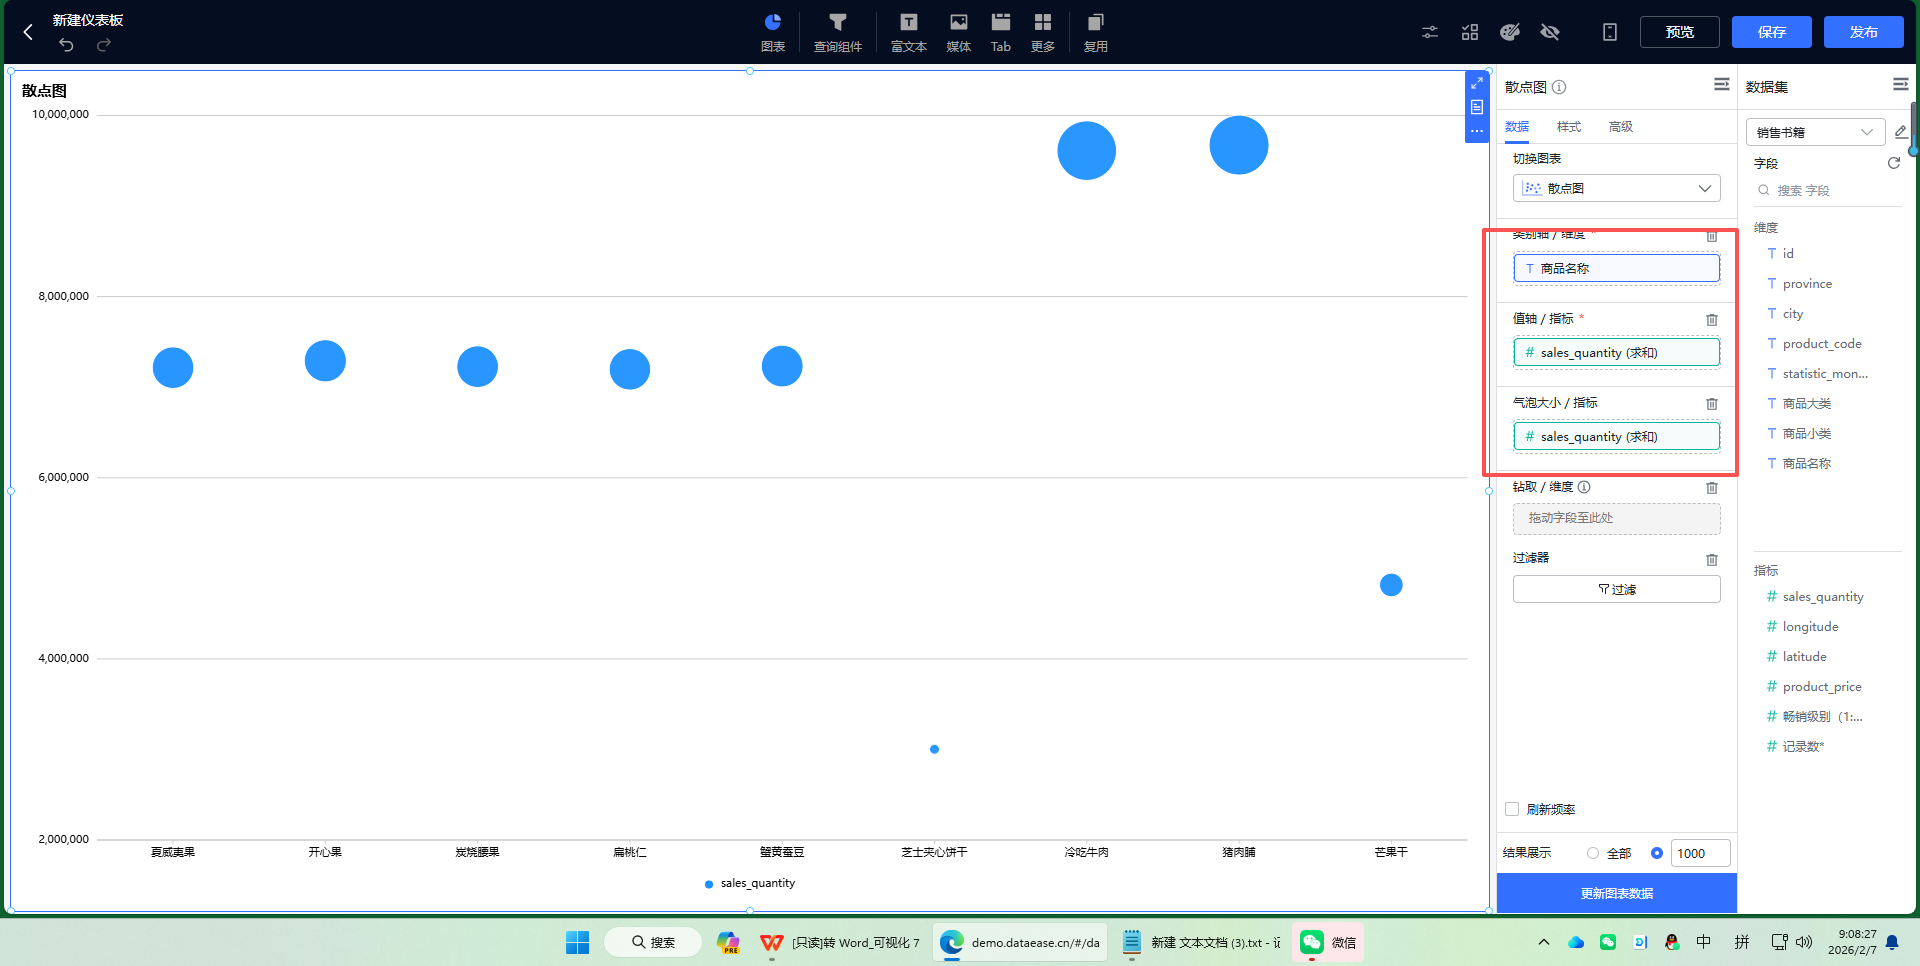Click the 更新图表数据 button
Image resolution: width=1920 pixels, height=966 pixels.
[1617, 893]
